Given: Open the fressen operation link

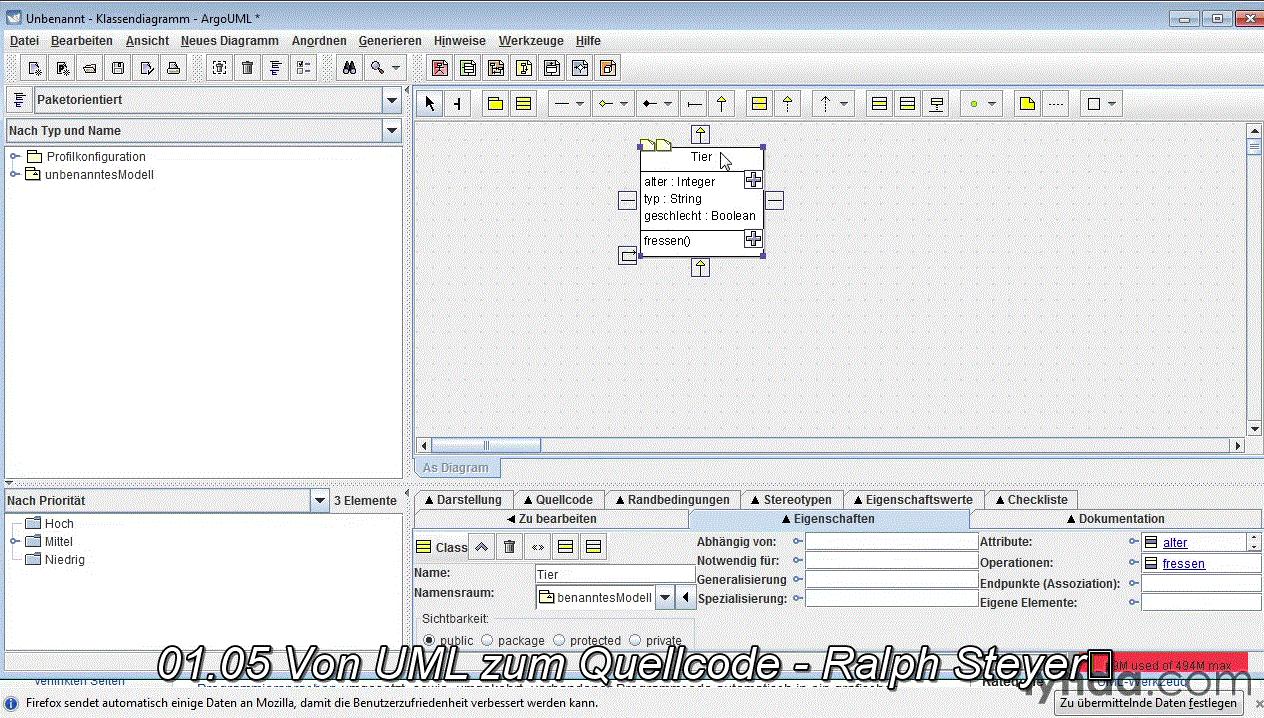Looking at the screenshot, I should (x=1184, y=564).
